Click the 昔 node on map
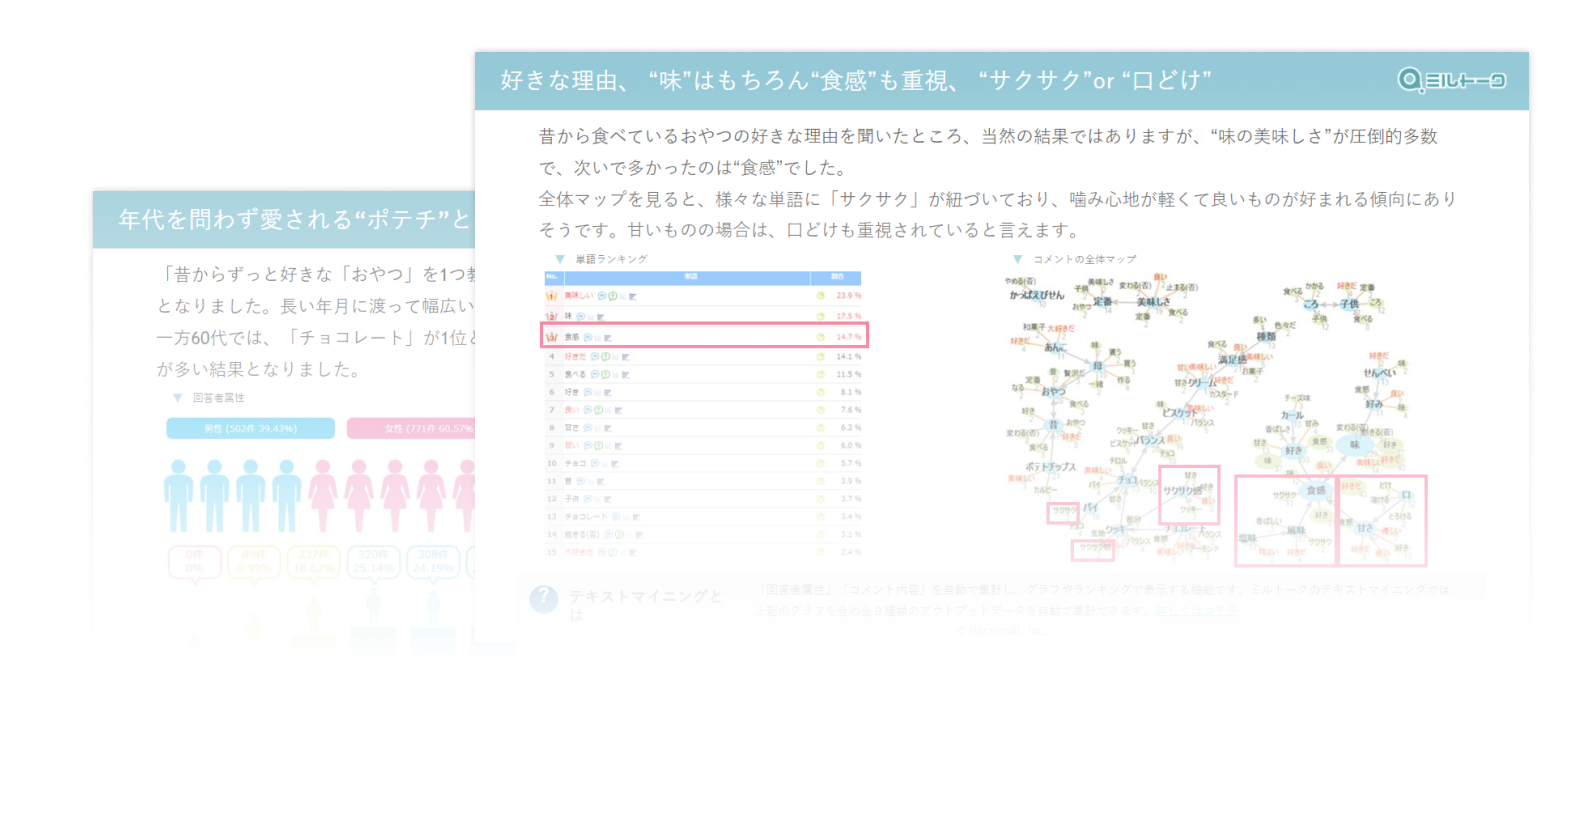 point(1052,424)
